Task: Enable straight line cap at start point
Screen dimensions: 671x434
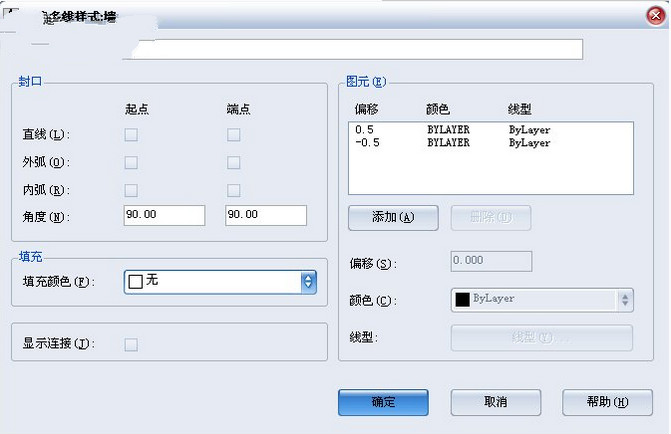Action: point(131,135)
